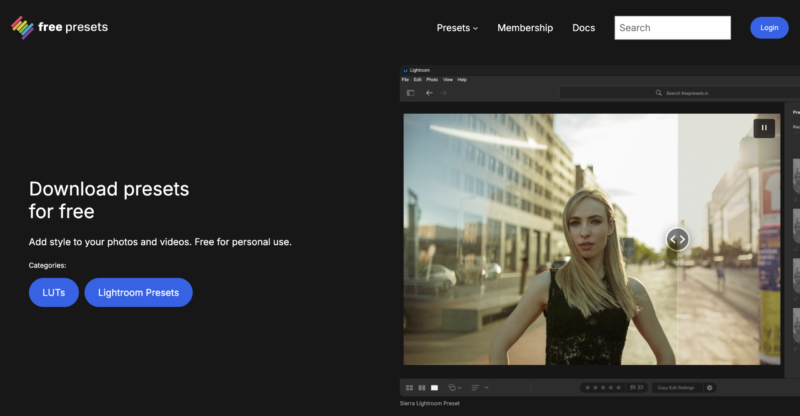Open the Photo menu in Lightroom
The width and height of the screenshot is (800, 416).
coord(432,80)
